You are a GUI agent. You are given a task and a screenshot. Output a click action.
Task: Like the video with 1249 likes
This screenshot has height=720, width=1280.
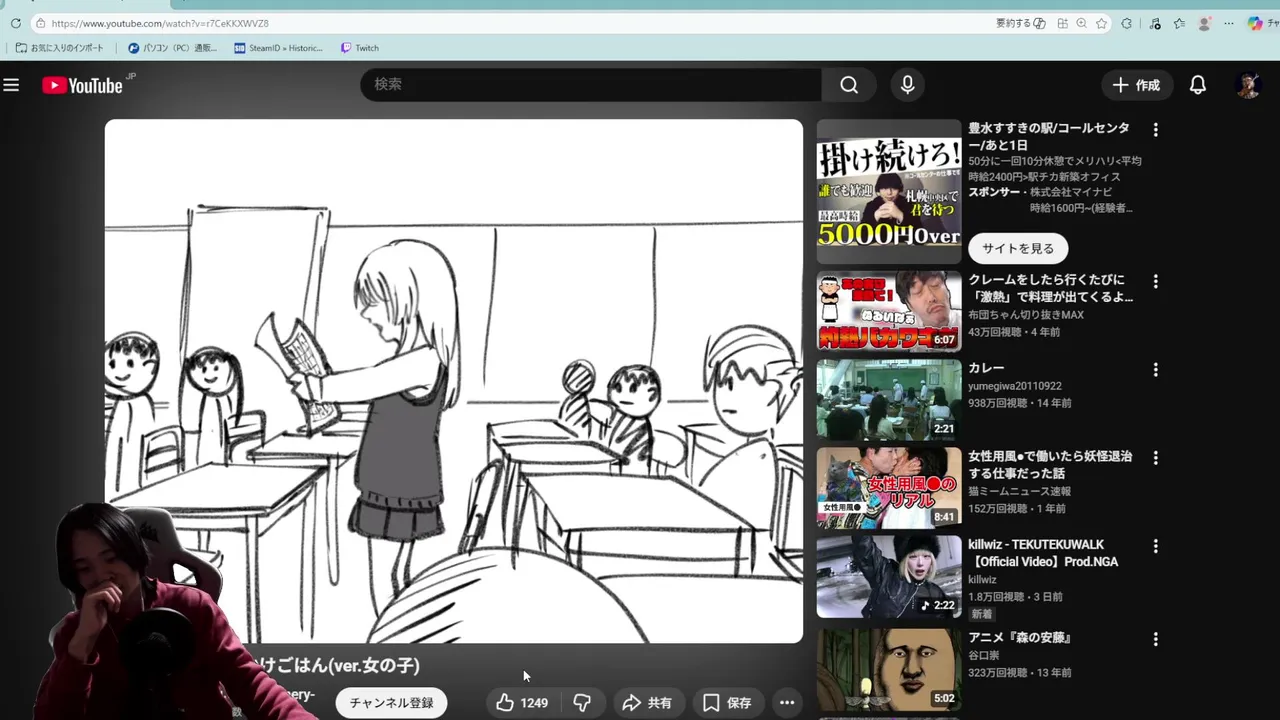[523, 703]
